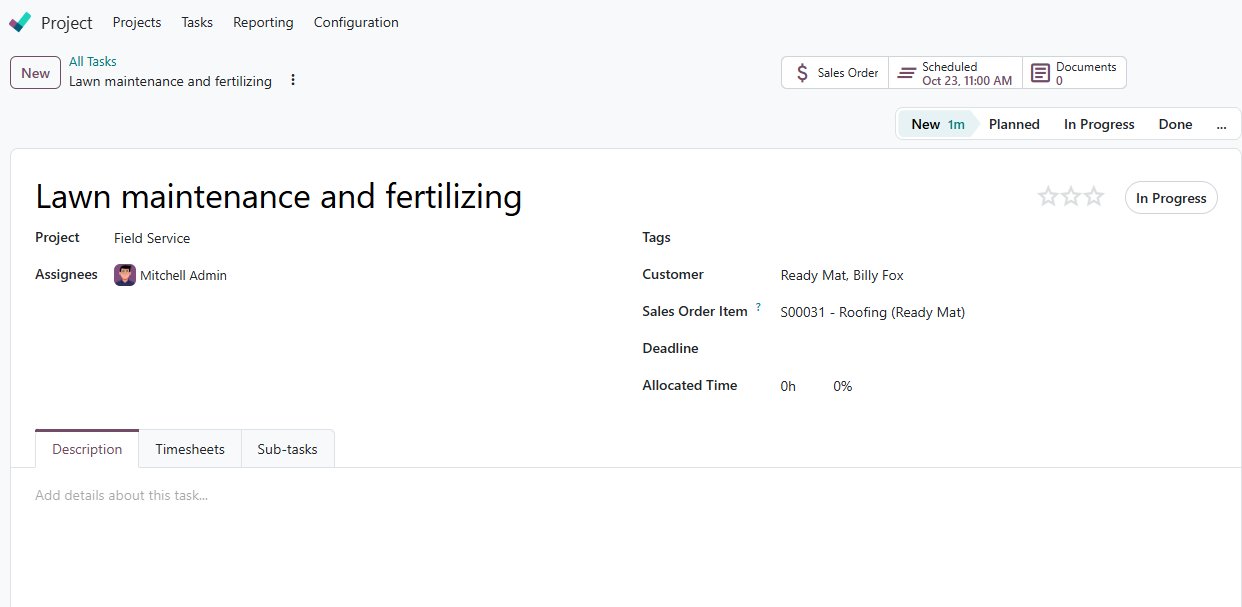The width and height of the screenshot is (1242, 607).
Task: Expand more stages with the ellipsis
Action: (1221, 125)
